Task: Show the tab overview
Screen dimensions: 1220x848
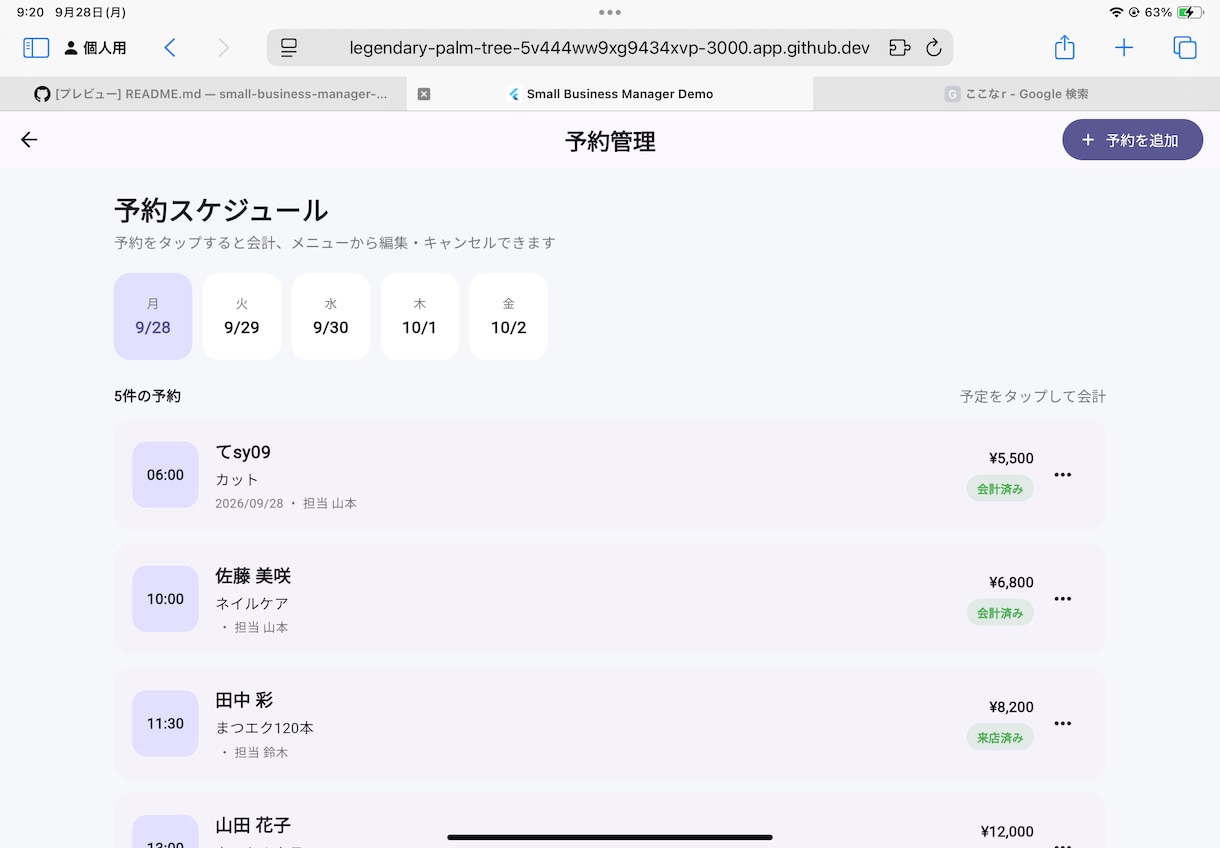Action: pos(1185,47)
